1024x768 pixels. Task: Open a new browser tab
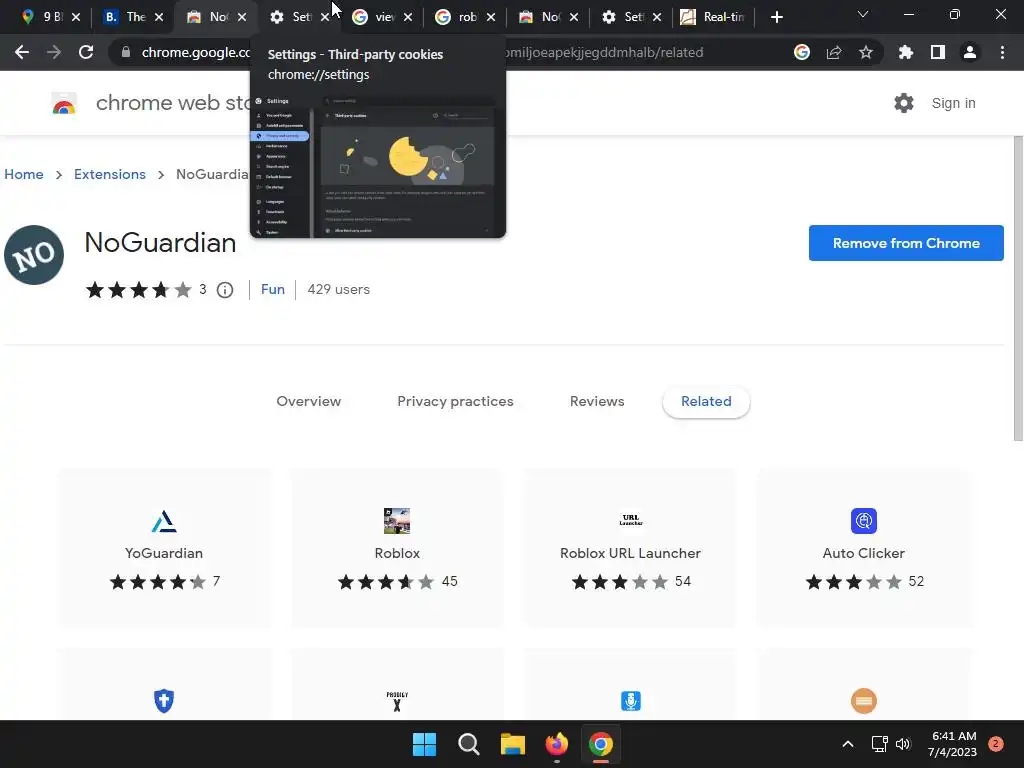point(776,17)
